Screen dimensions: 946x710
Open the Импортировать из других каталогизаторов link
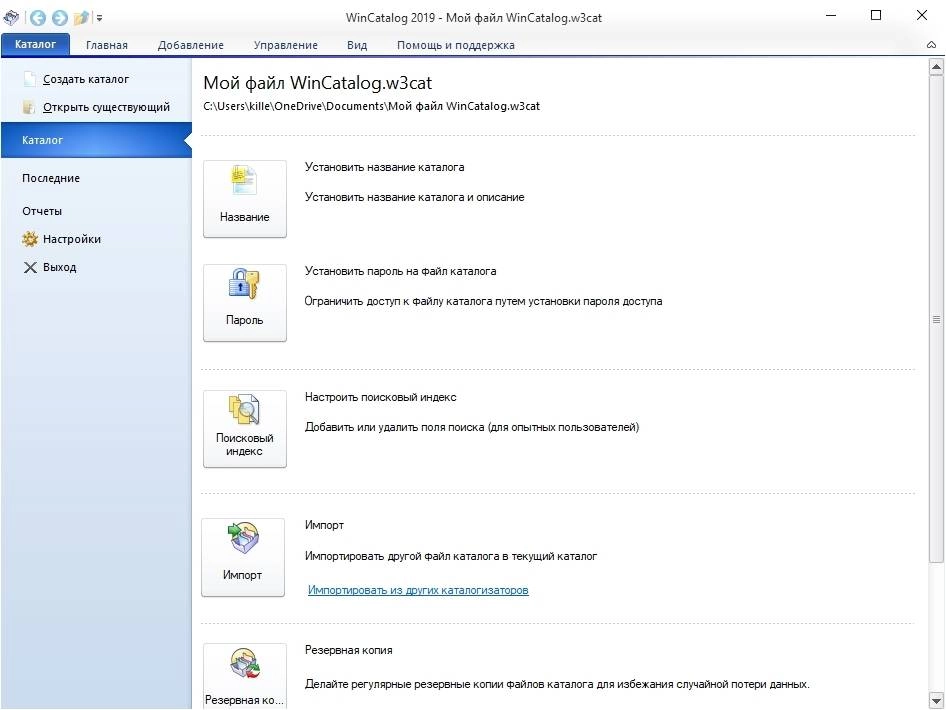[x=418, y=590]
